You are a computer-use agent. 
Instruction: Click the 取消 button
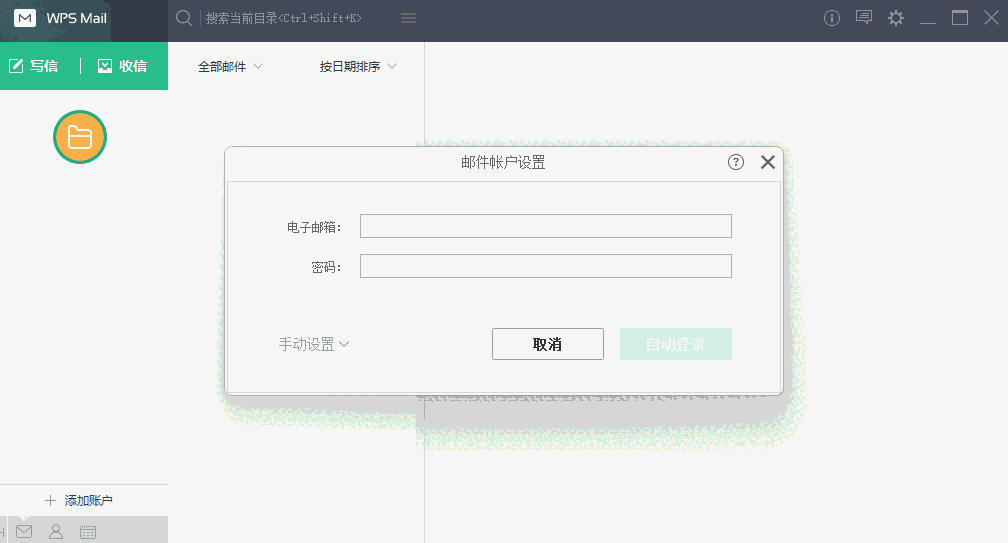coord(548,344)
